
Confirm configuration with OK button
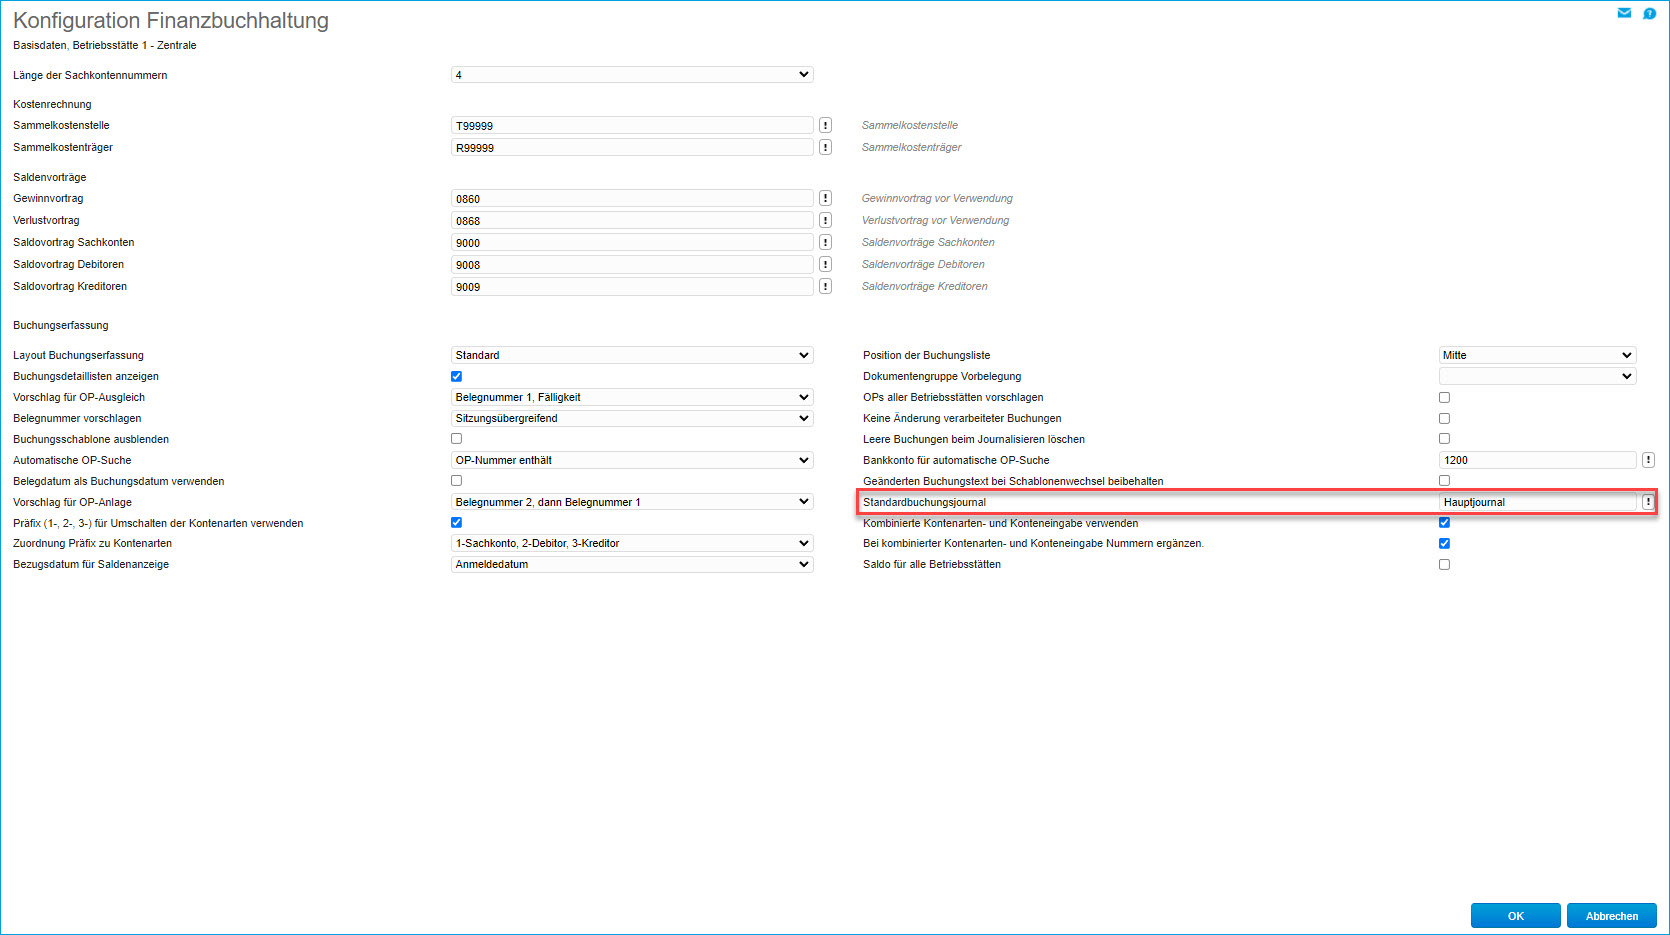click(x=1516, y=916)
